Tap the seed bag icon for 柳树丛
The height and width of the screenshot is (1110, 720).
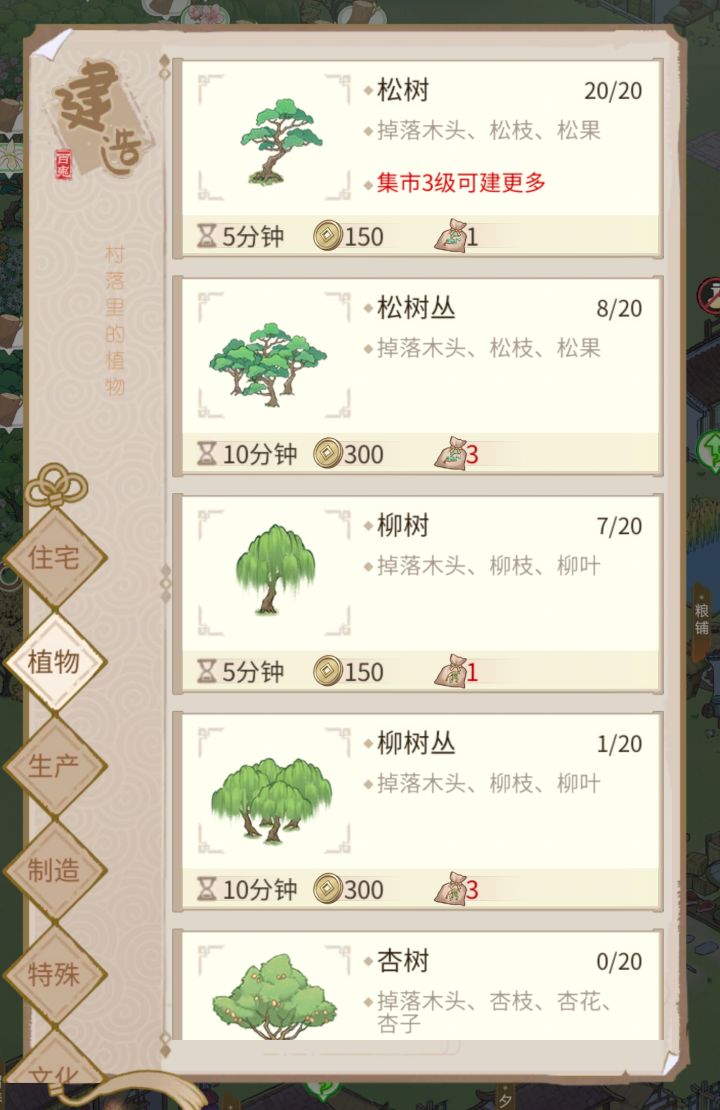[450, 888]
